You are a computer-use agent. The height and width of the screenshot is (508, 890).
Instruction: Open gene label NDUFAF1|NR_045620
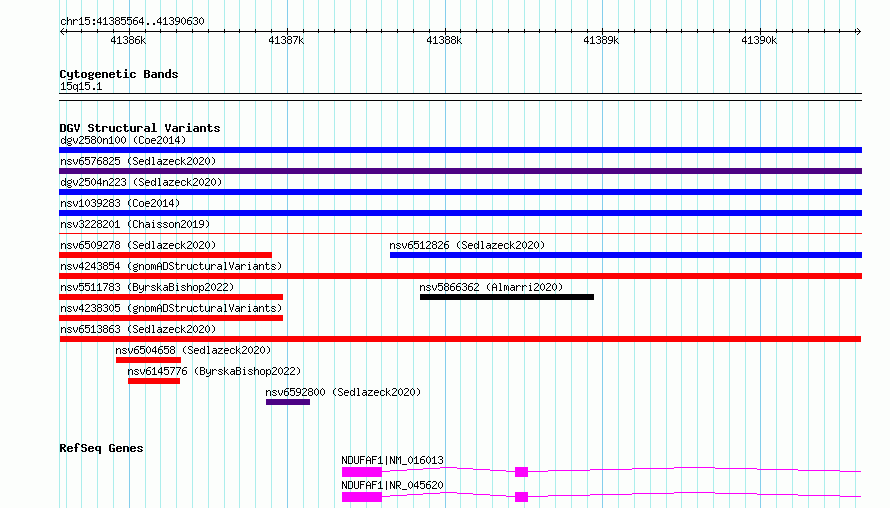click(392, 485)
